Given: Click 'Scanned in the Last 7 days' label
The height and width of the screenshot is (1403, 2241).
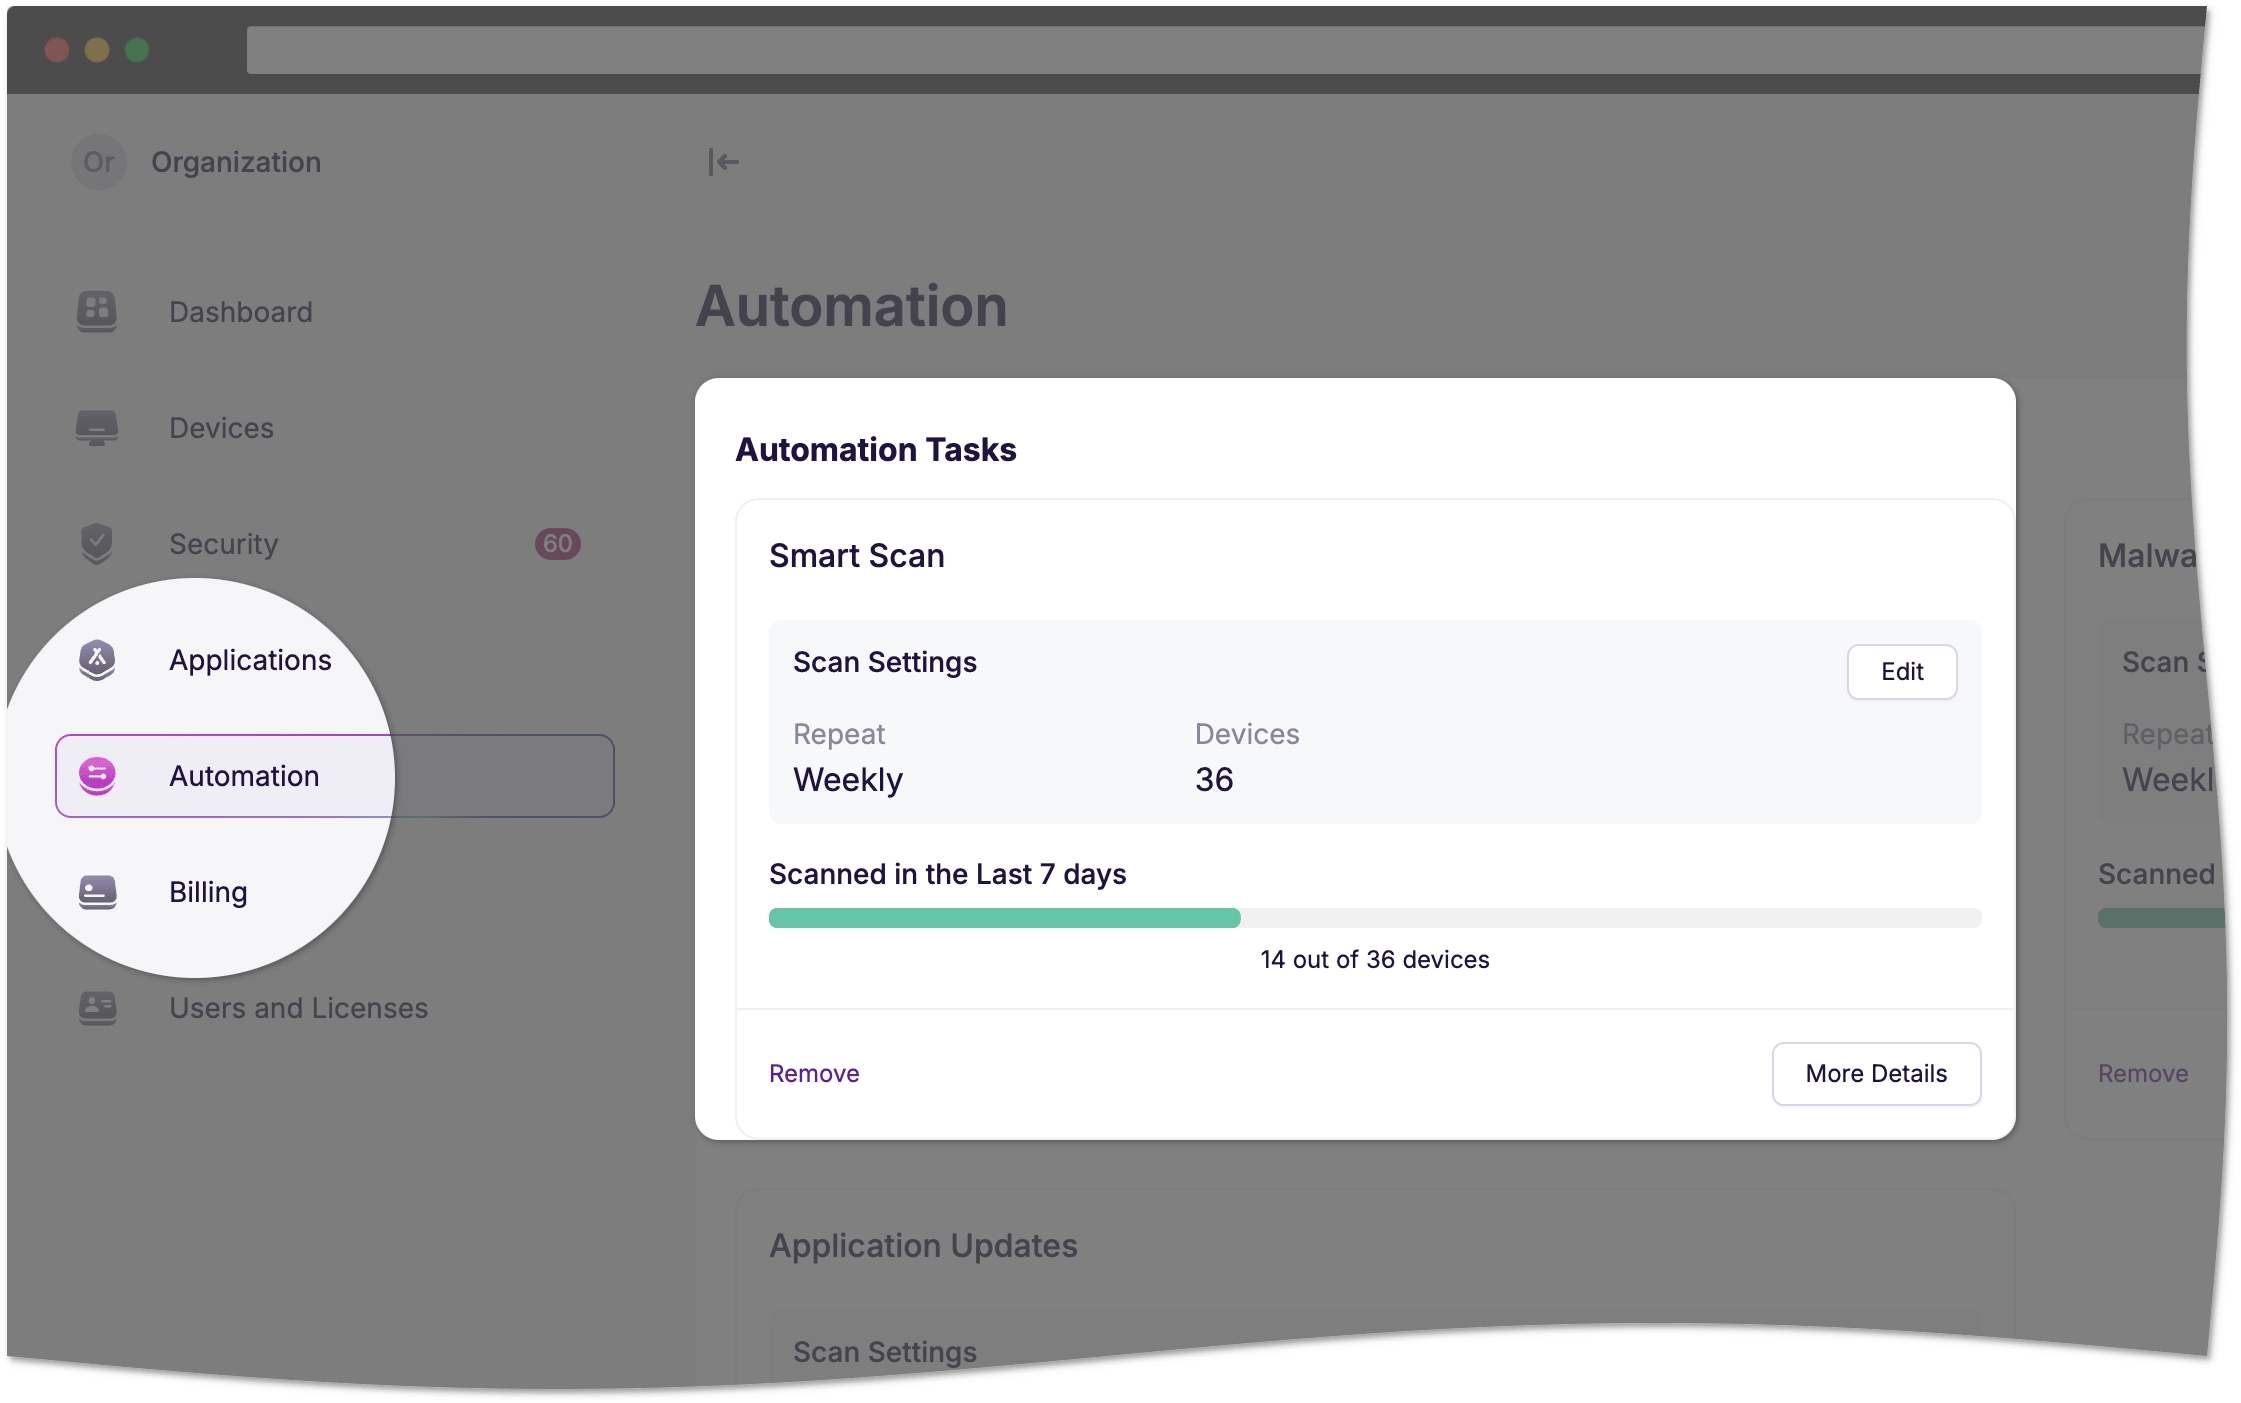Looking at the screenshot, I should [x=948, y=874].
